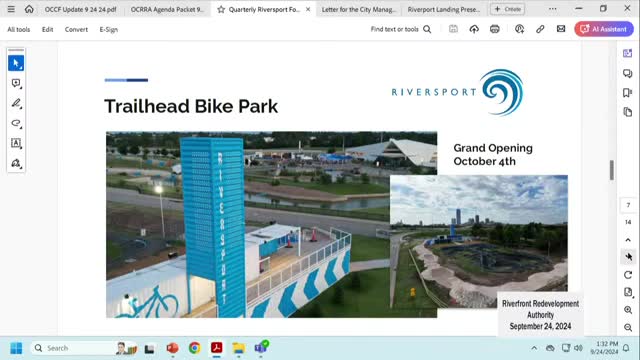Choose the Add comment tool

point(16,83)
